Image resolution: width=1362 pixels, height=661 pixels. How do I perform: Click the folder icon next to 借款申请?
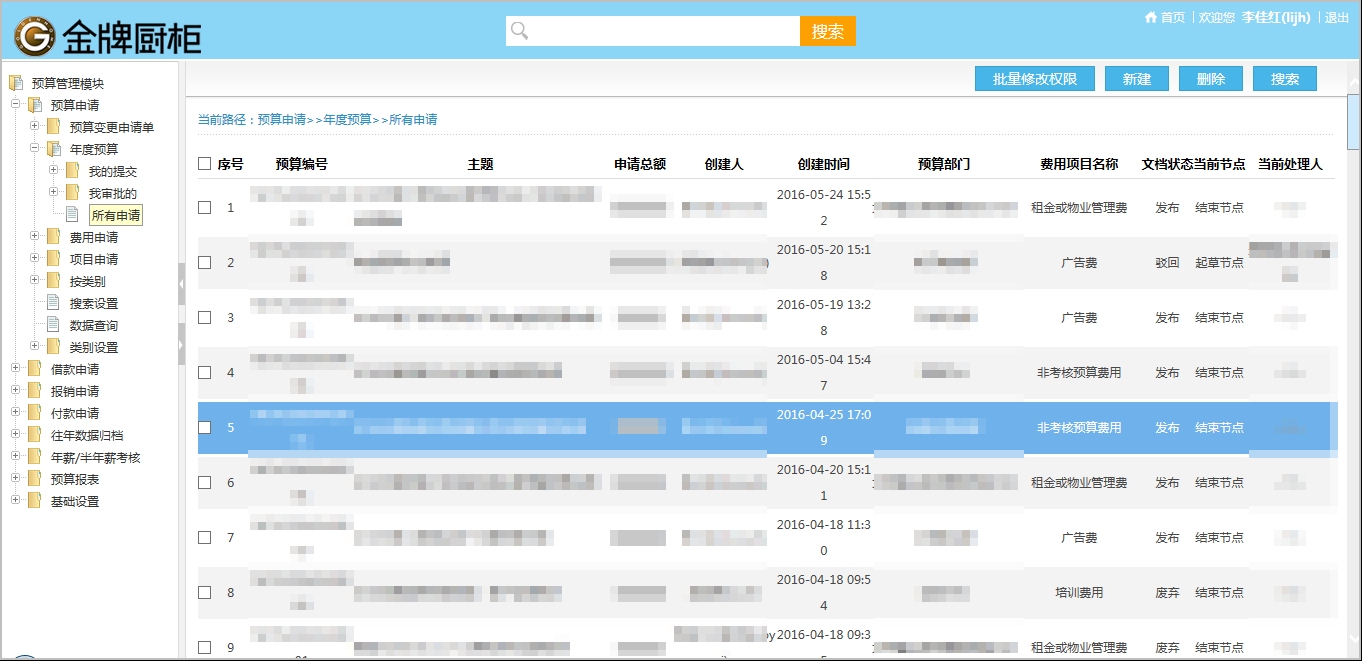(35, 369)
